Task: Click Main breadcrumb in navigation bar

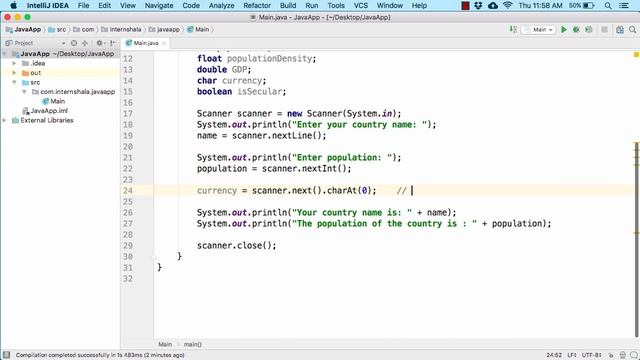Action: [x=198, y=29]
